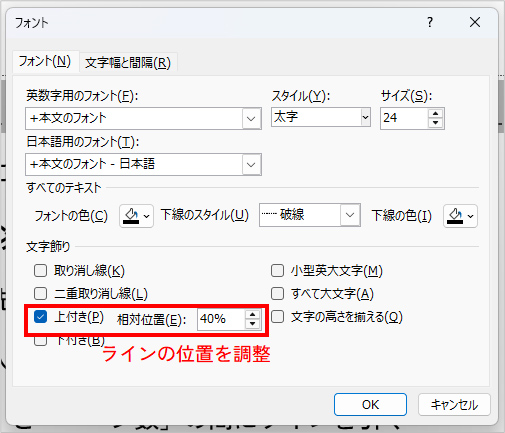The height and width of the screenshot is (433, 505).
Task: Expand the 日本語用のフォント dropdown
Action: 251,165
